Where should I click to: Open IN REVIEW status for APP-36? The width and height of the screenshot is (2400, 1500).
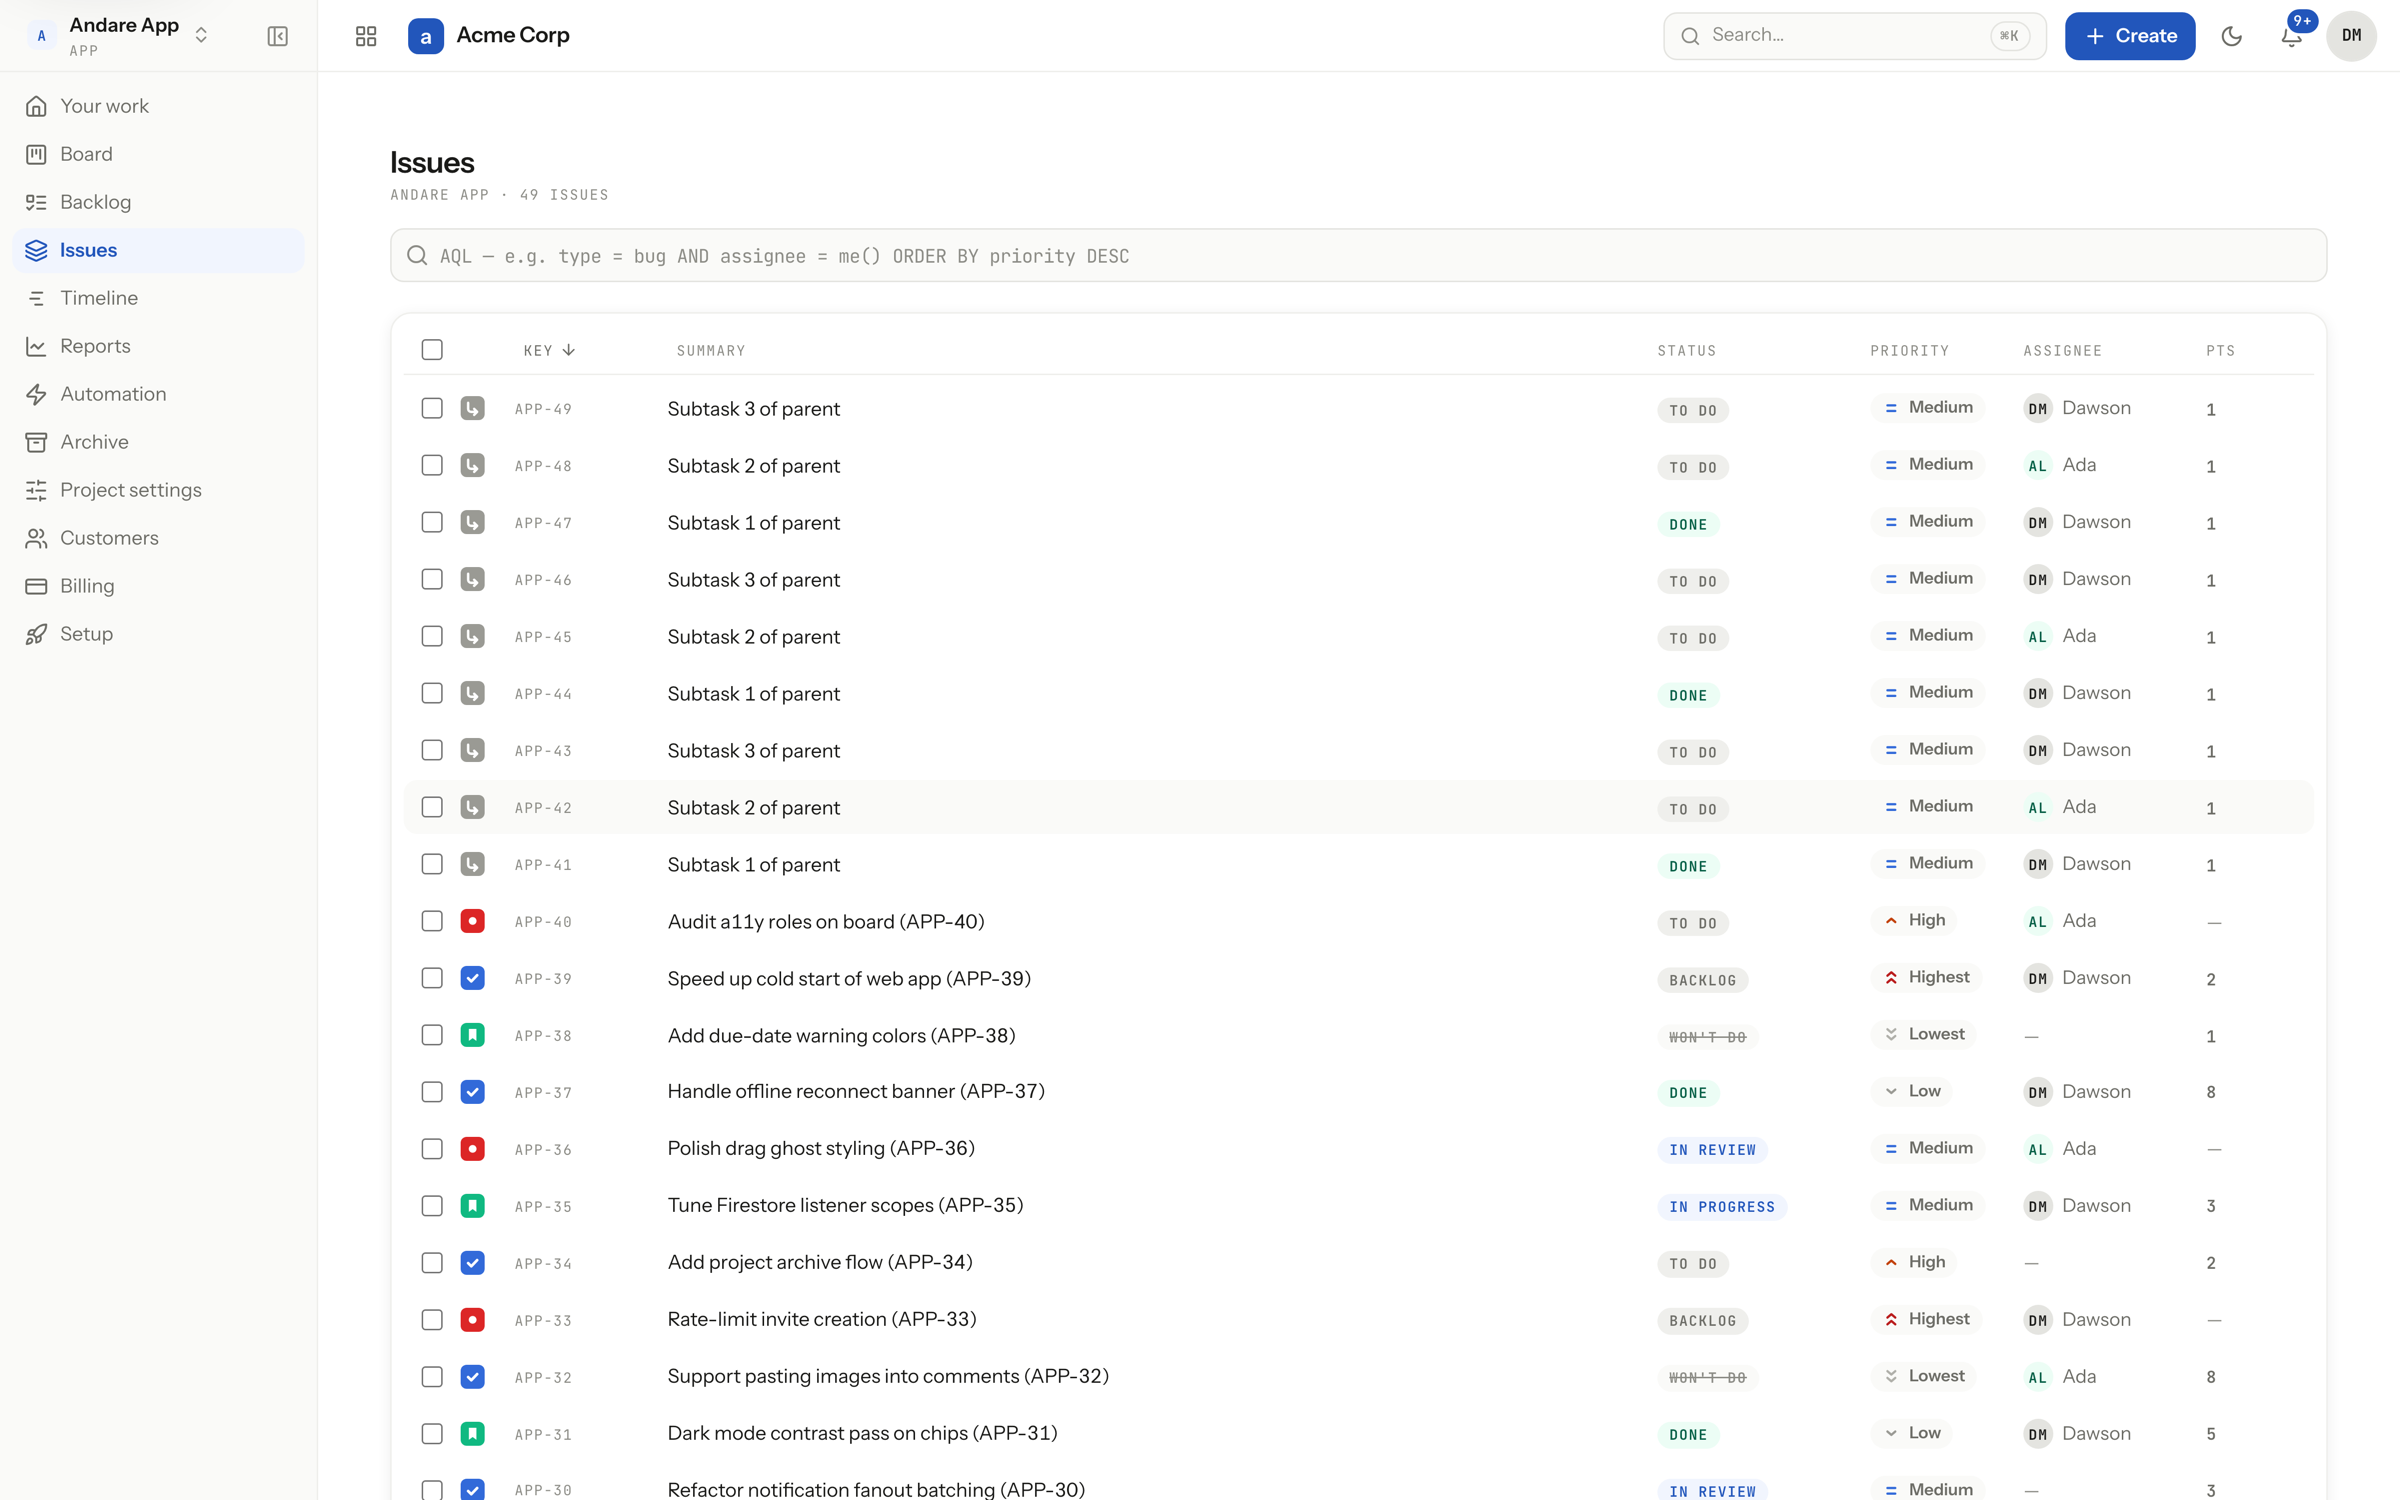[x=1712, y=1150]
